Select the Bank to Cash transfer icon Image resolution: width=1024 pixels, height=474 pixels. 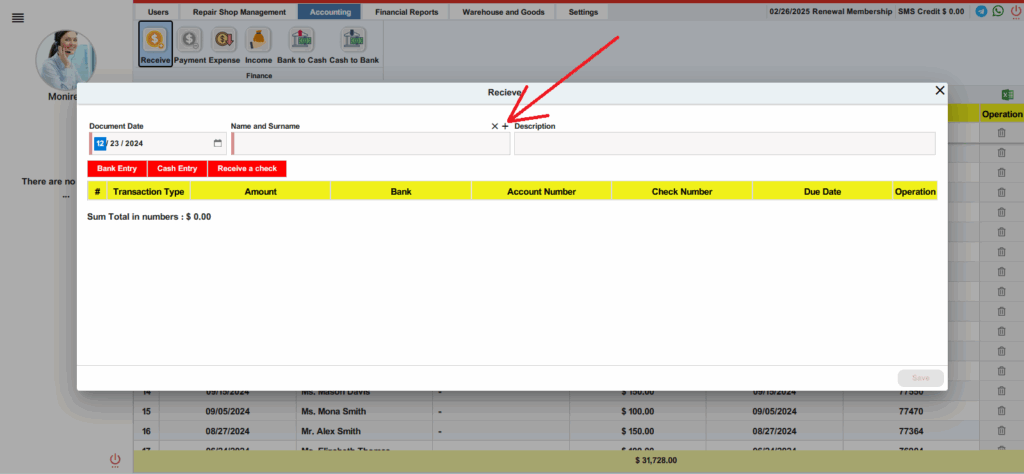pyautogui.click(x=302, y=46)
